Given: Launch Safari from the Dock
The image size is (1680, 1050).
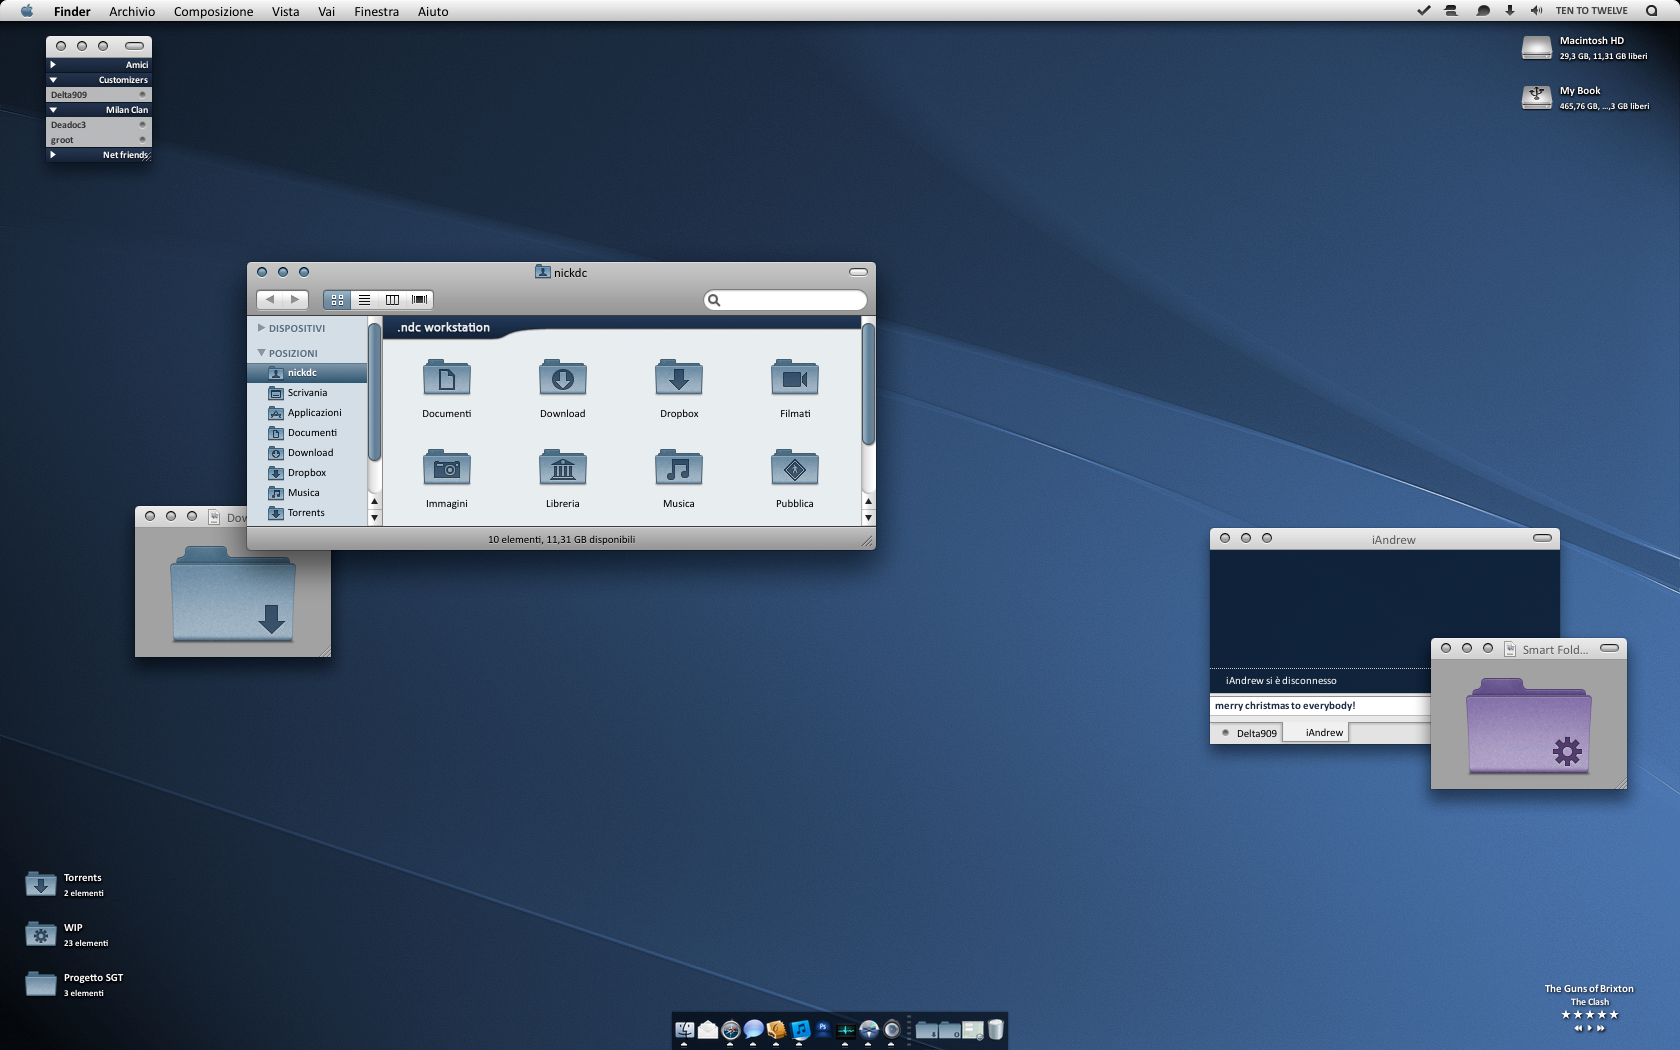Looking at the screenshot, I should (x=731, y=1029).
